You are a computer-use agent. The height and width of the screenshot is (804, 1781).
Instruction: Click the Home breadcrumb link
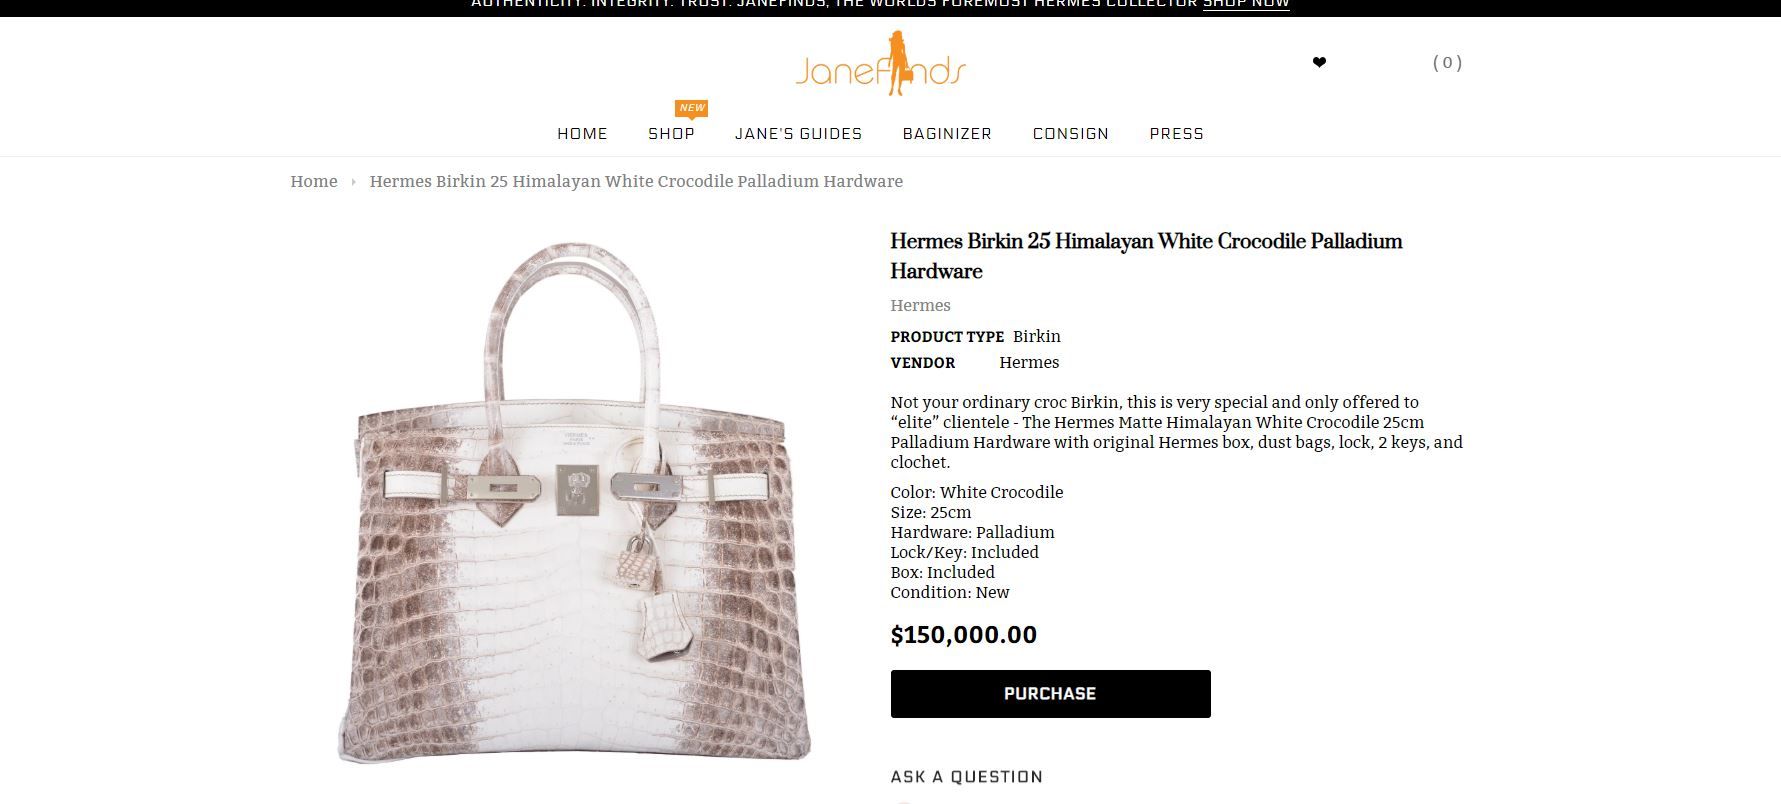(314, 181)
